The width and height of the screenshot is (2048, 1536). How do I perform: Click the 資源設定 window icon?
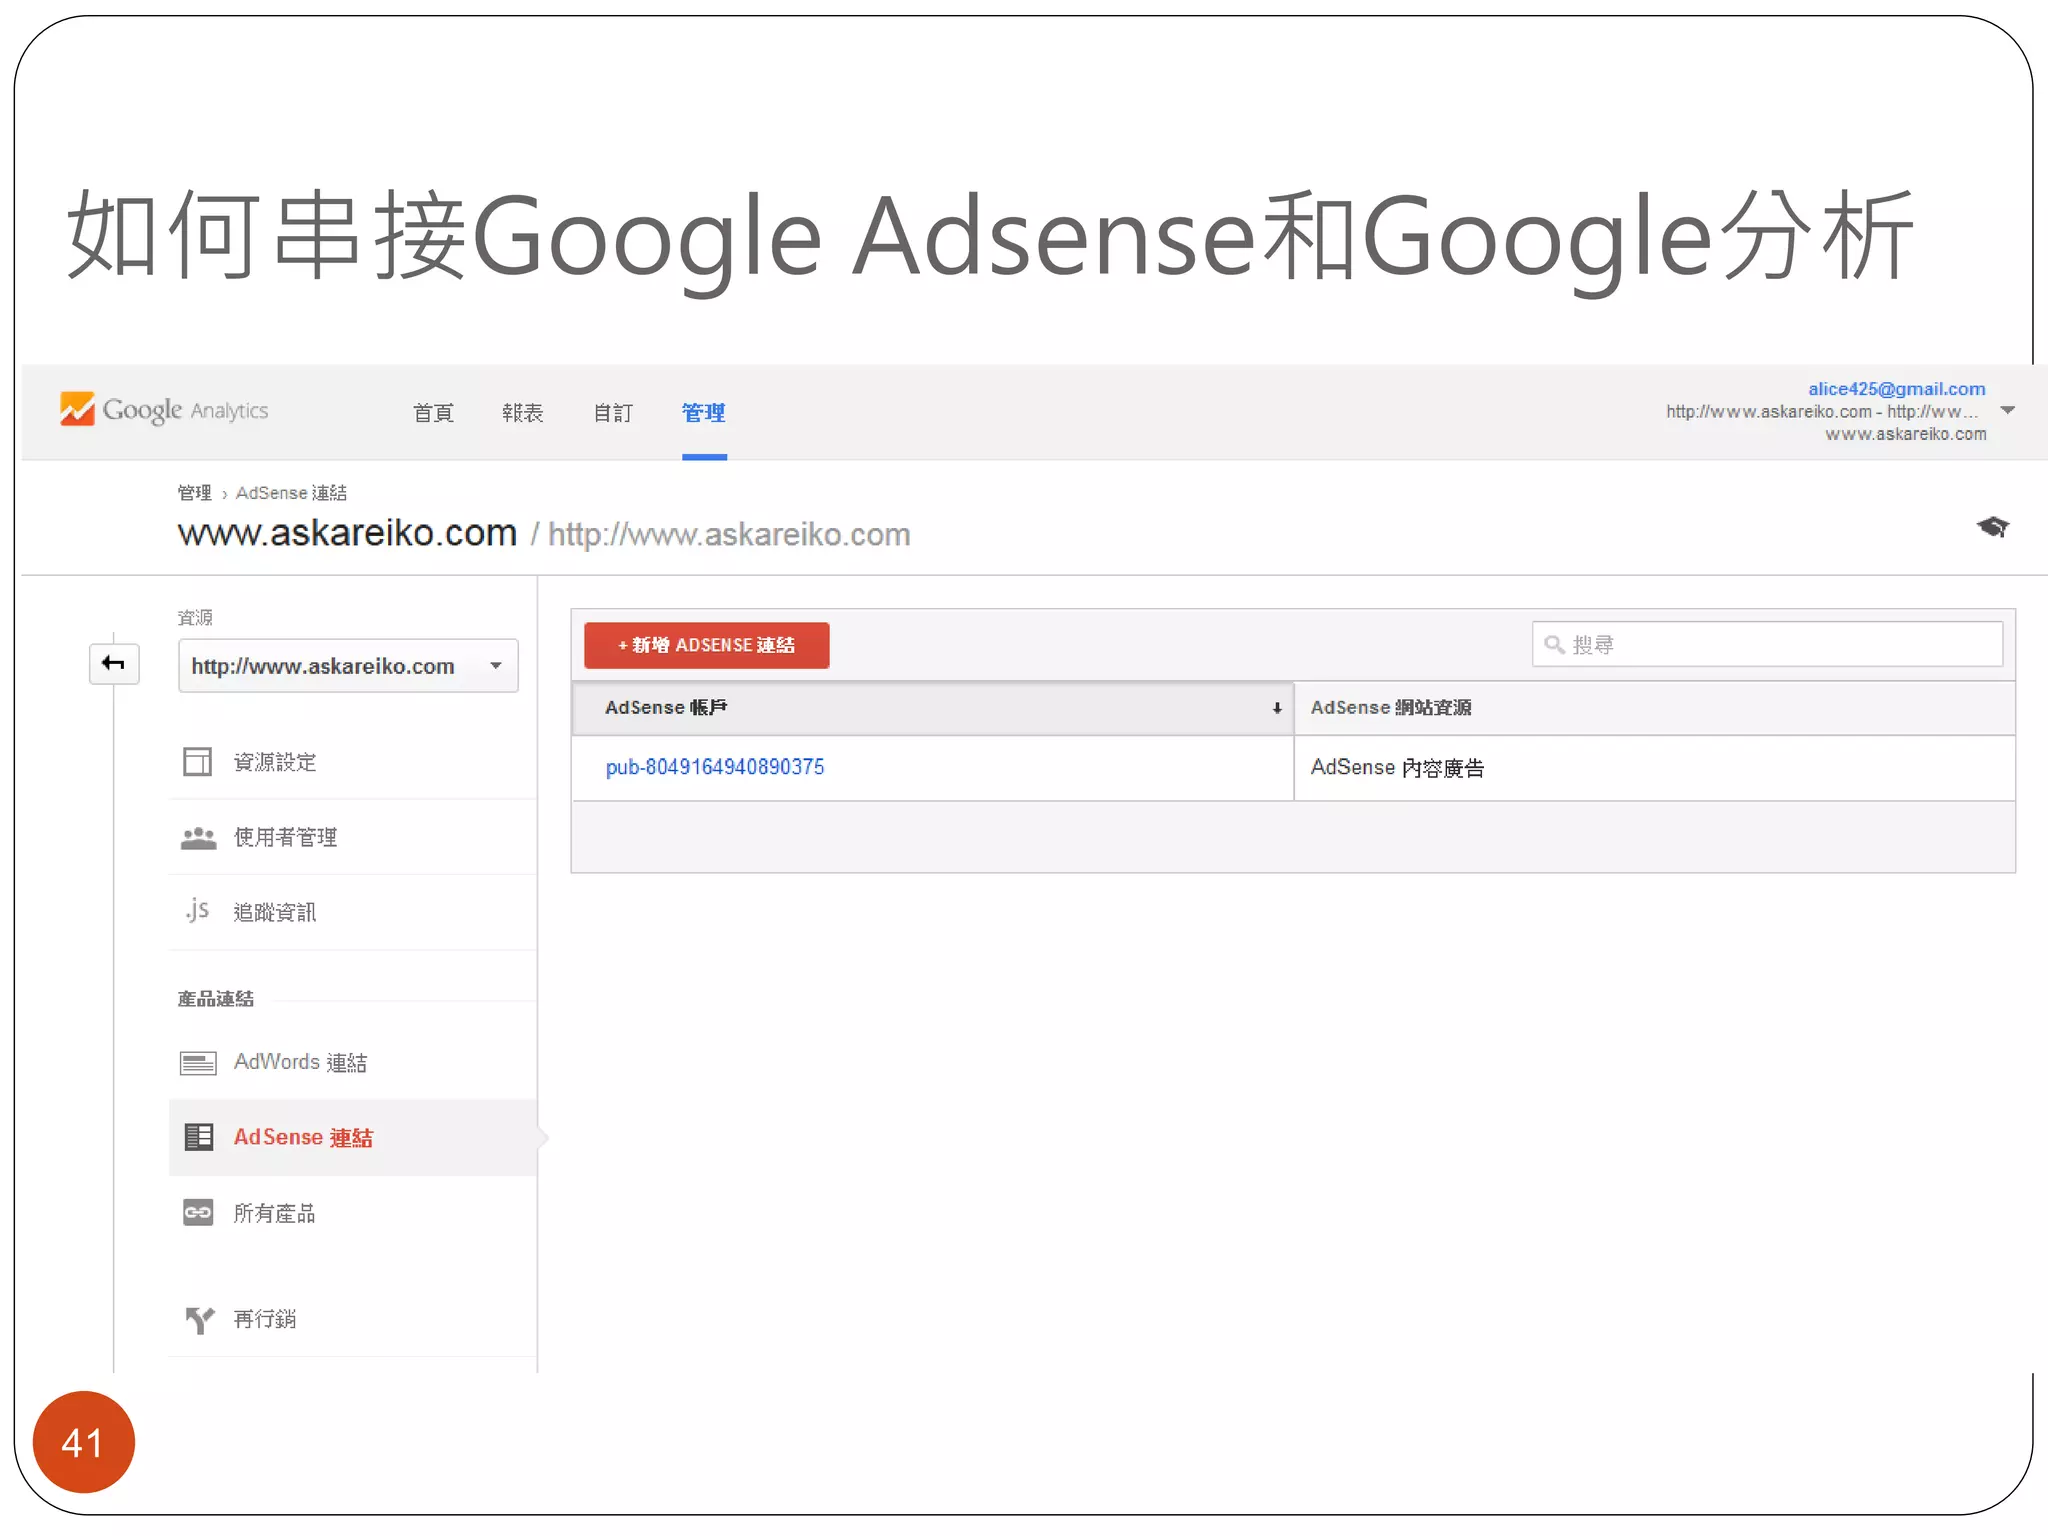pyautogui.click(x=197, y=762)
